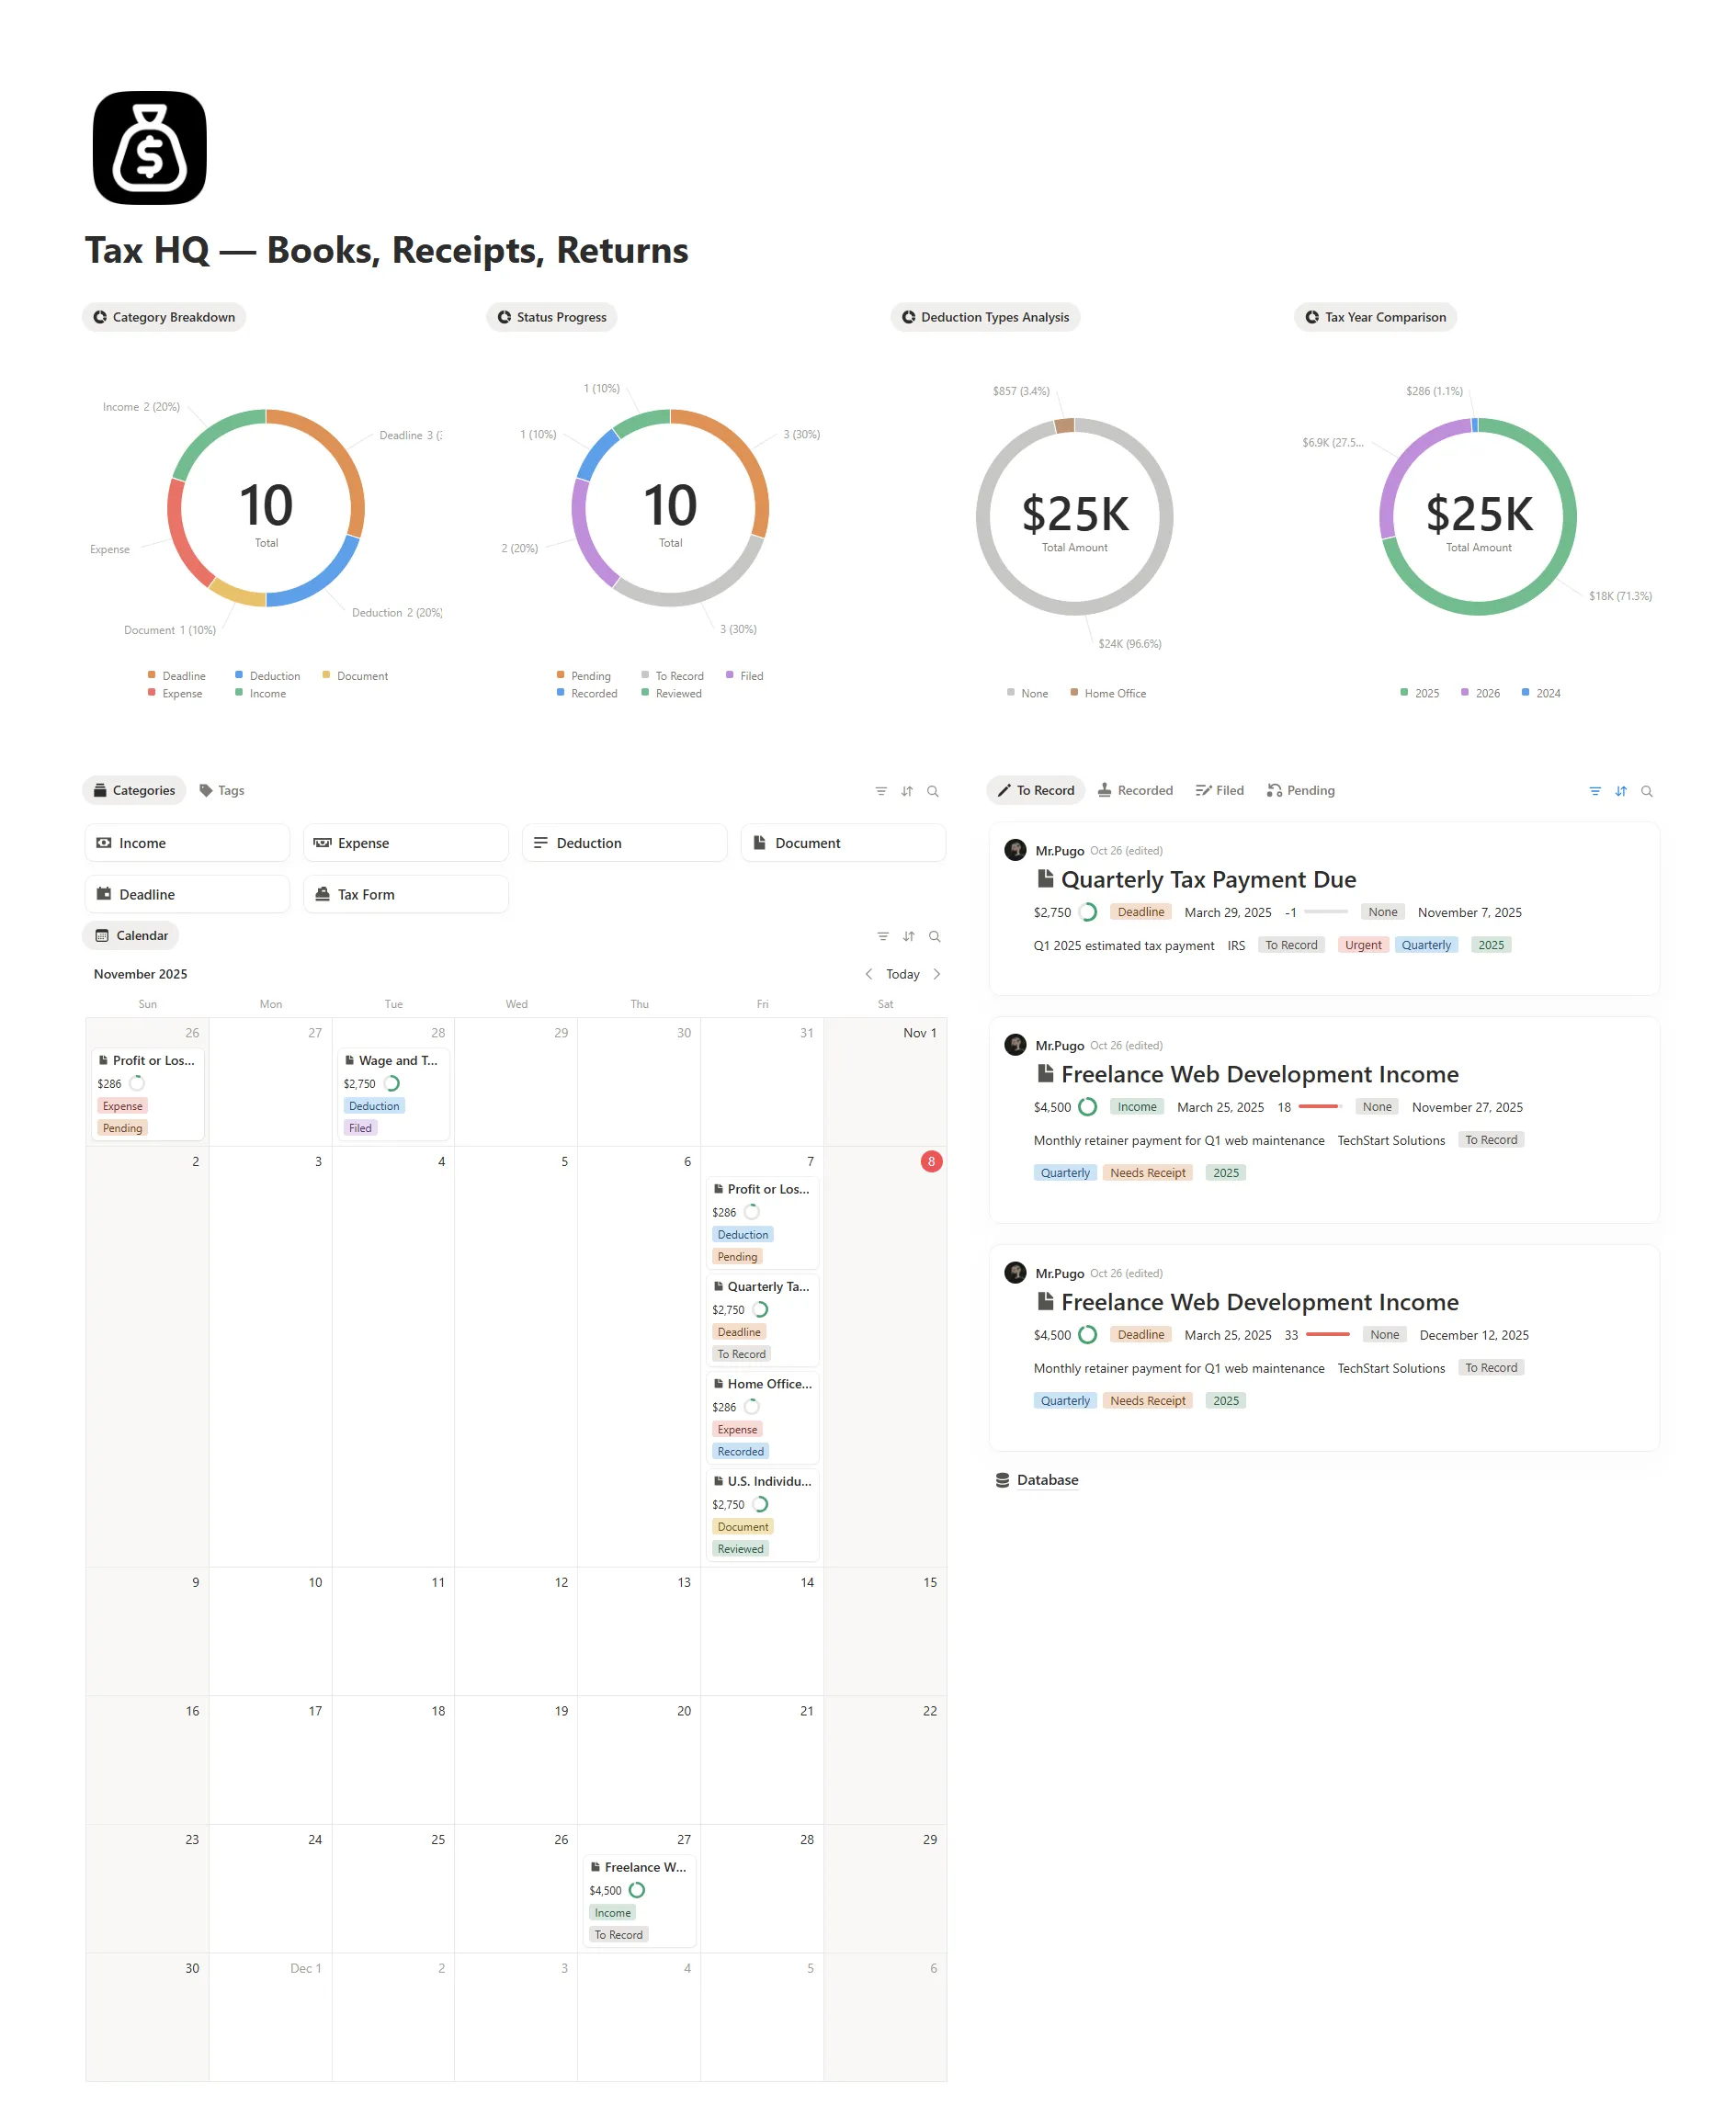This screenshot has height=2117, width=1736.
Task: Open the Deduction category card
Action: 623,843
